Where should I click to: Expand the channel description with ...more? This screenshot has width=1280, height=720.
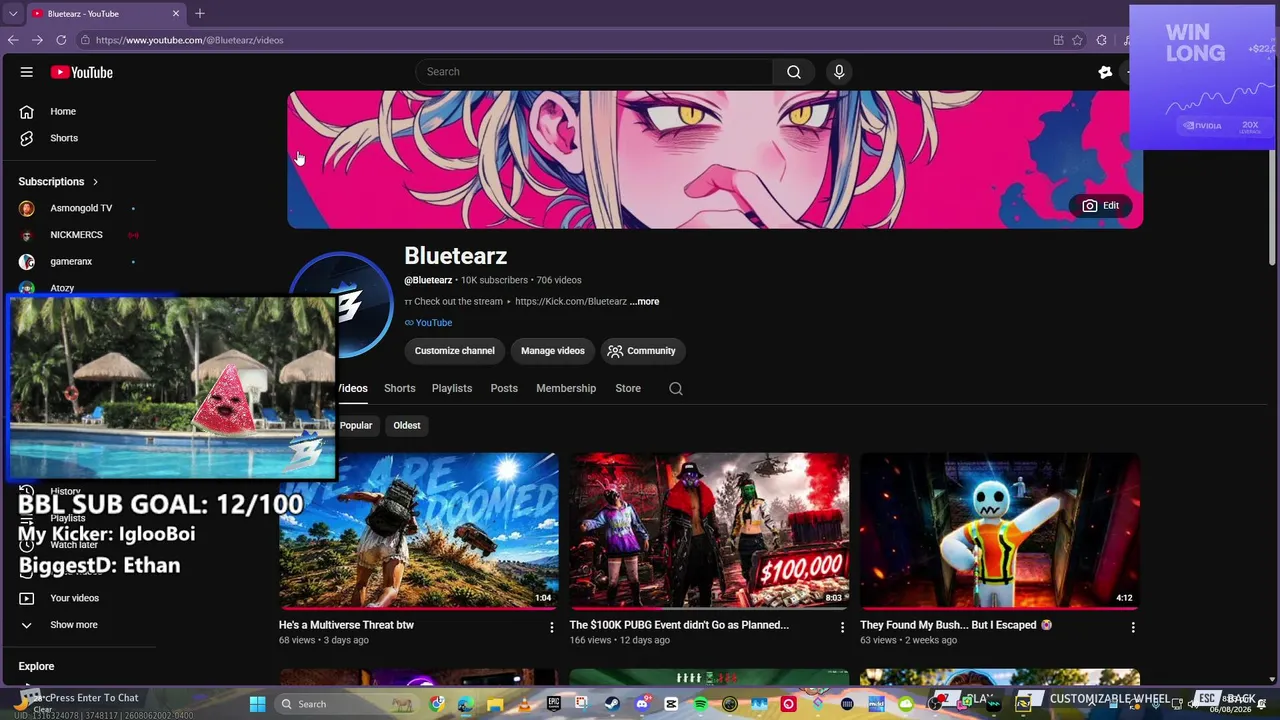(x=645, y=301)
